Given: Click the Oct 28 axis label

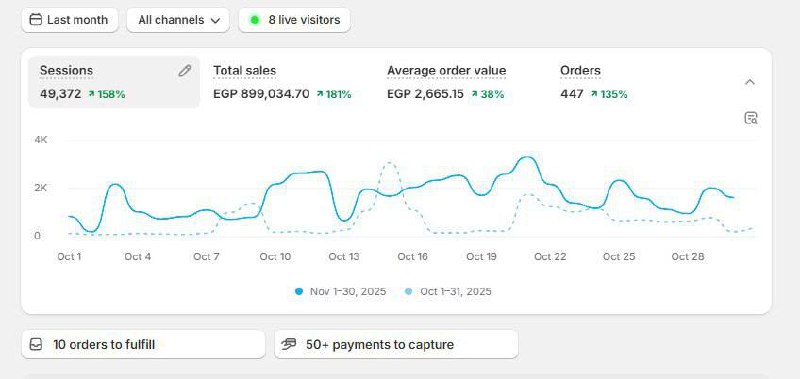Looking at the screenshot, I should coord(688,257).
